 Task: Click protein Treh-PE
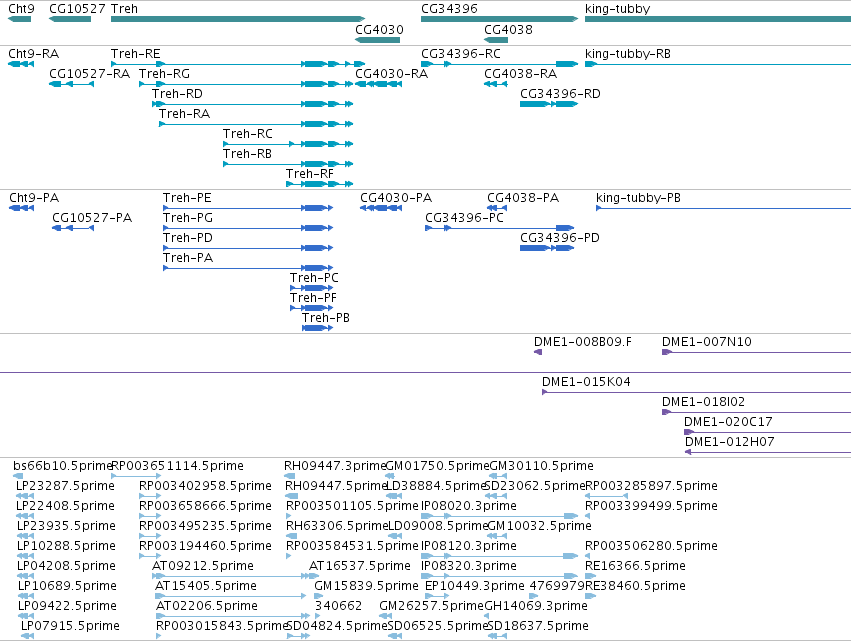248,208
